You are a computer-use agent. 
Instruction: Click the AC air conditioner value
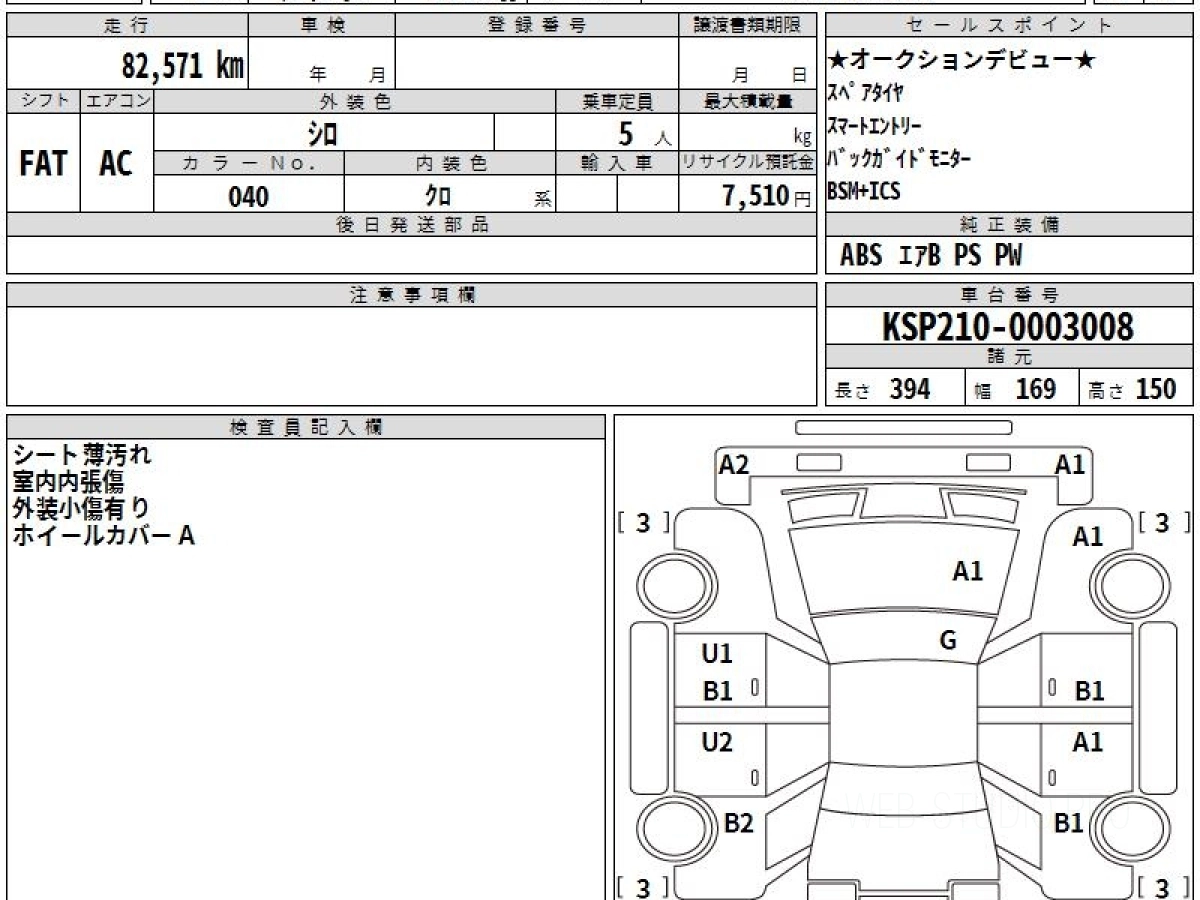coord(116,163)
